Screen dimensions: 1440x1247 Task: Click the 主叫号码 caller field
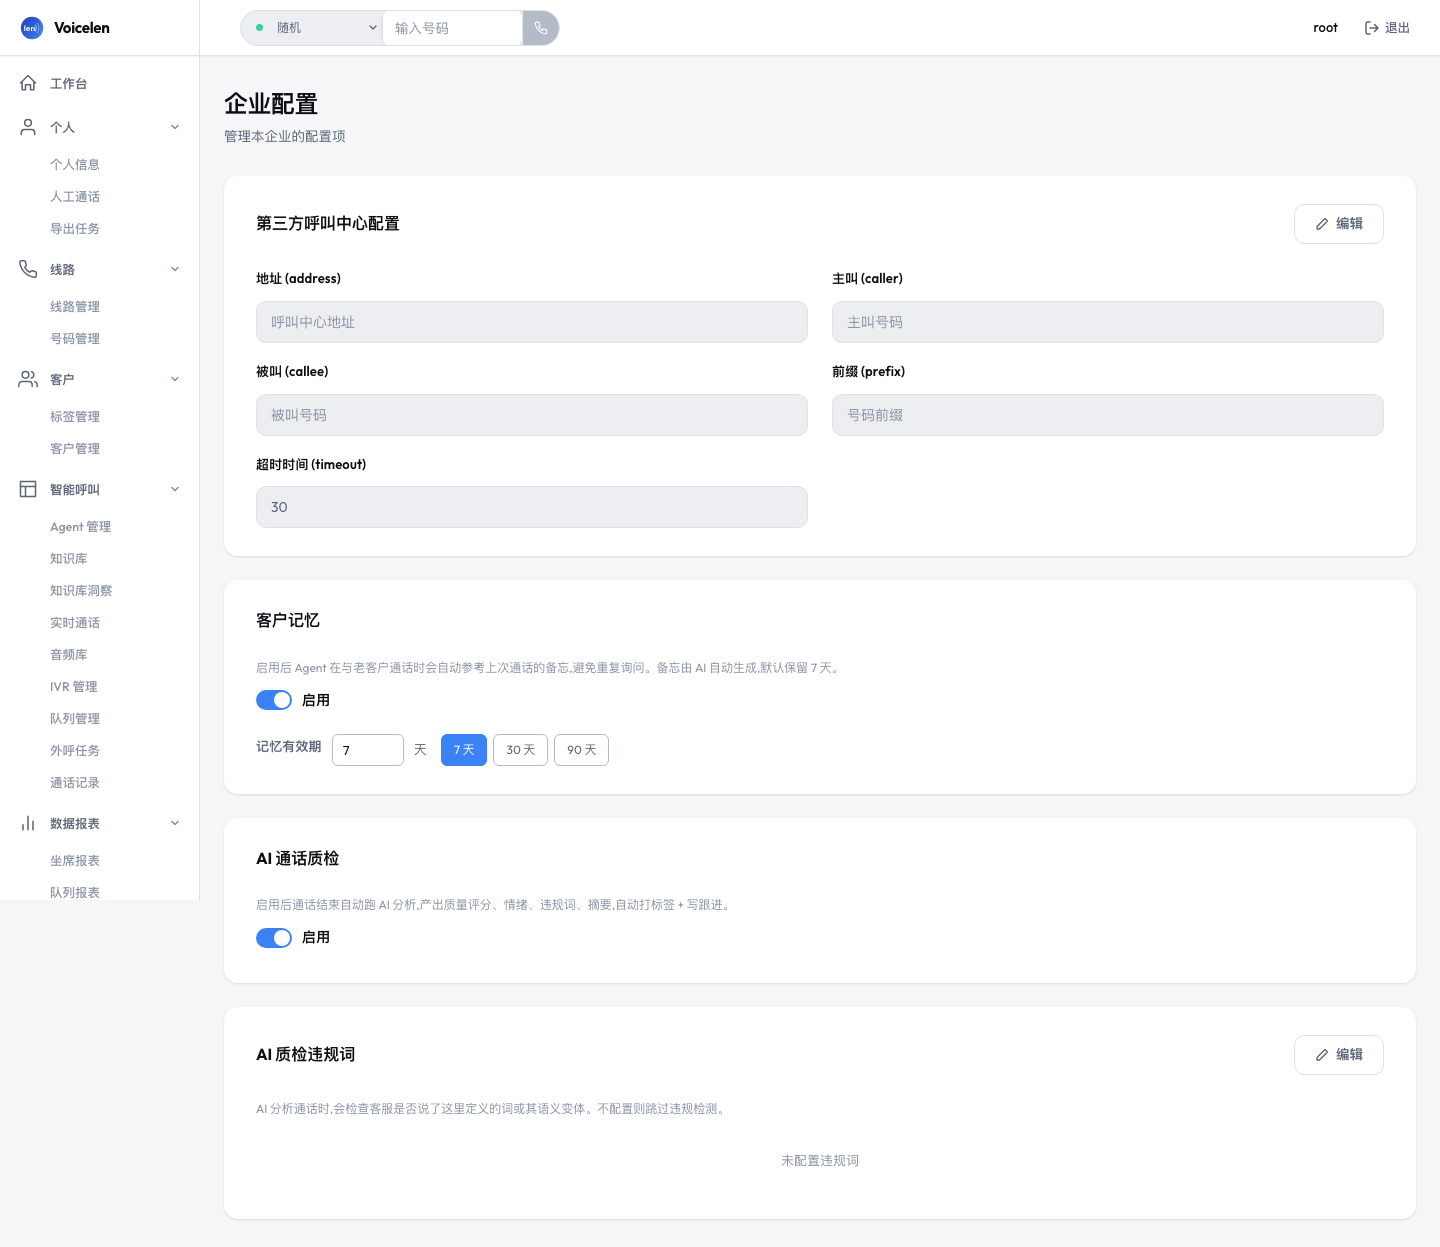pos(1108,322)
